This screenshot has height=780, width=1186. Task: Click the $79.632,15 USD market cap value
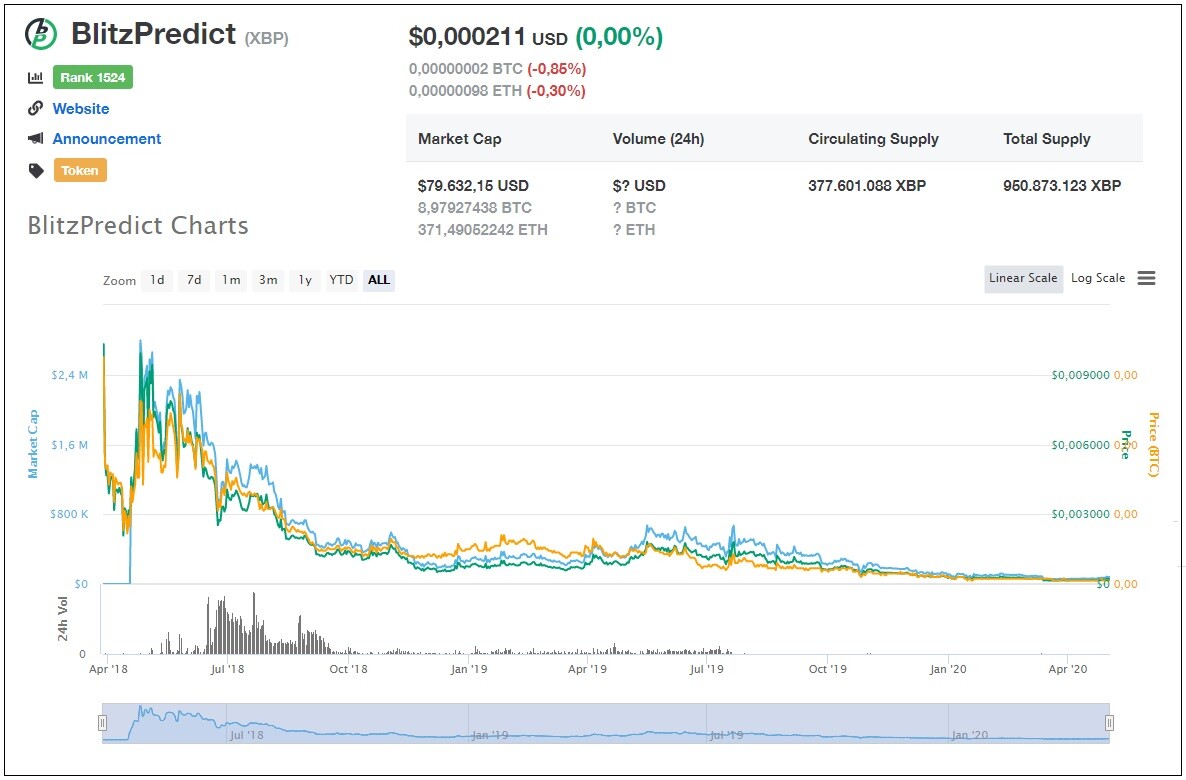tap(473, 185)
